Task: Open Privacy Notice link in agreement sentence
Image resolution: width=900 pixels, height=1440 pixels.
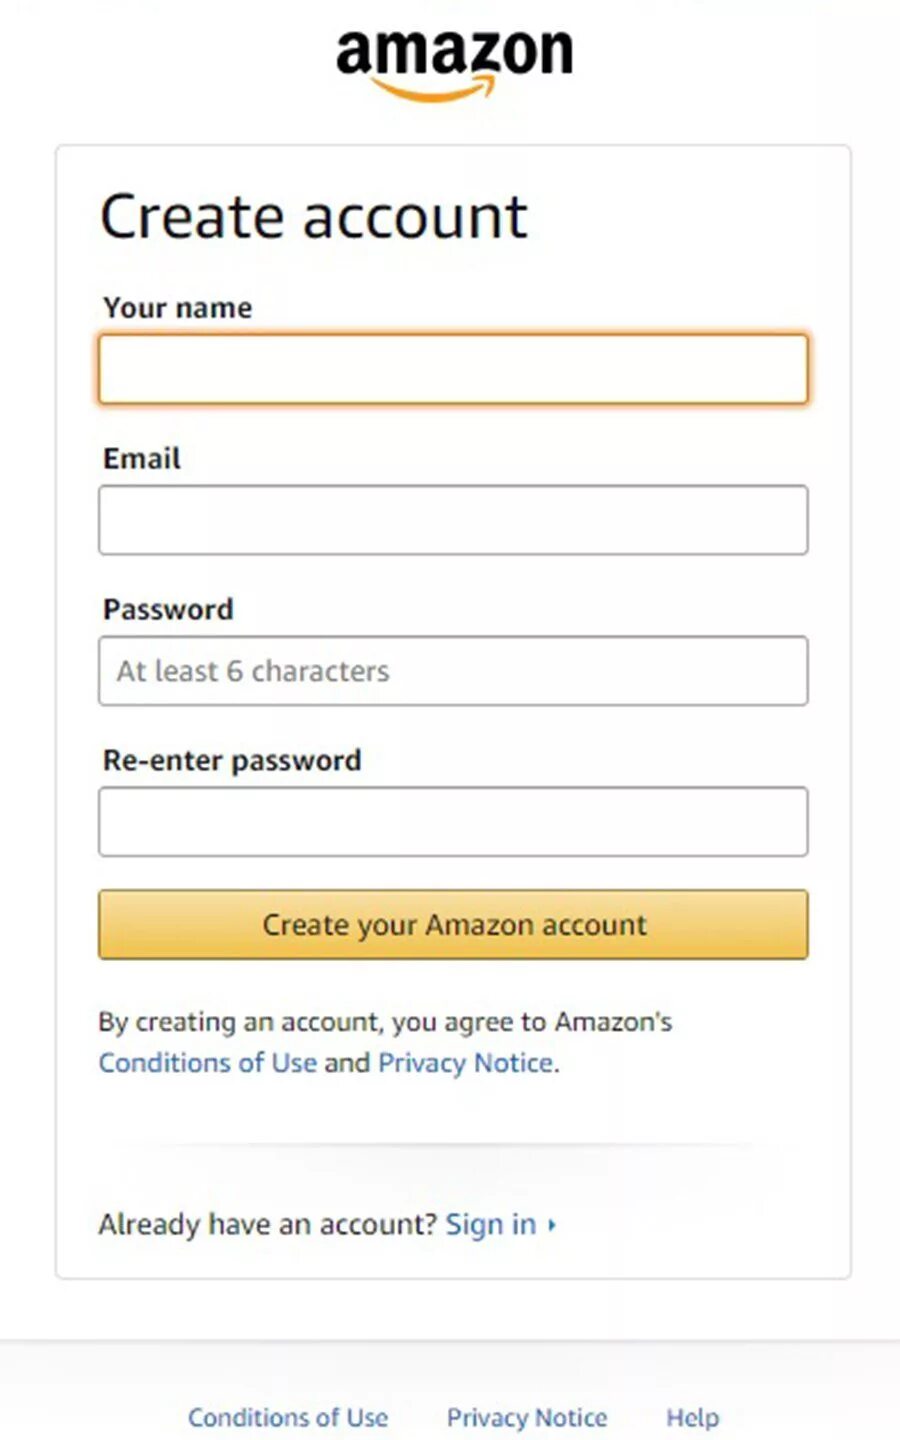Action: point(465,1062)
